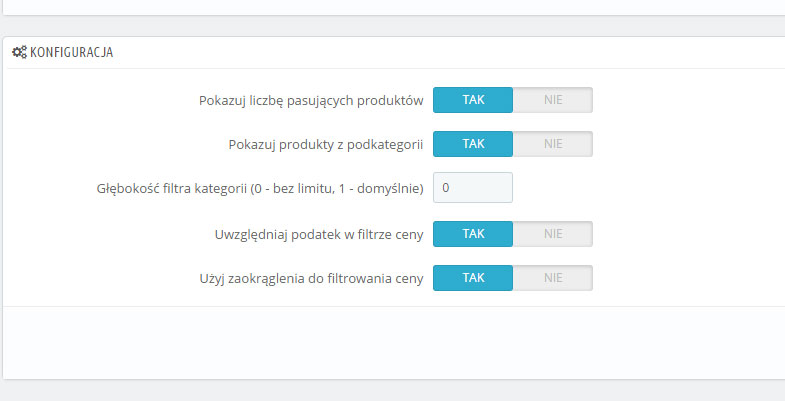Pick NIE for Użyj zaokrąglenia do filtrowania ceny
The image size is (785, 401).
553,278
